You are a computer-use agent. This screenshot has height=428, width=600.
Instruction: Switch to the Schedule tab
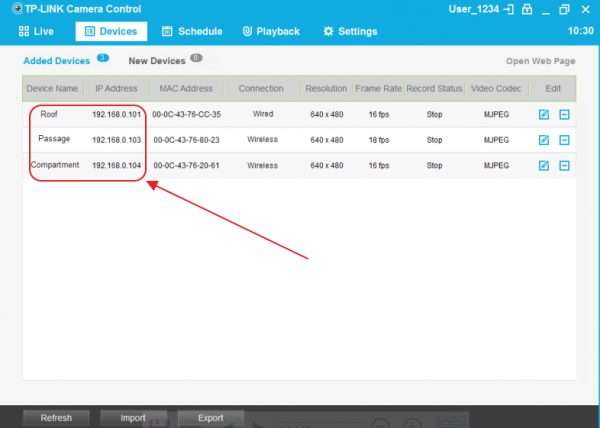point(192,31)
